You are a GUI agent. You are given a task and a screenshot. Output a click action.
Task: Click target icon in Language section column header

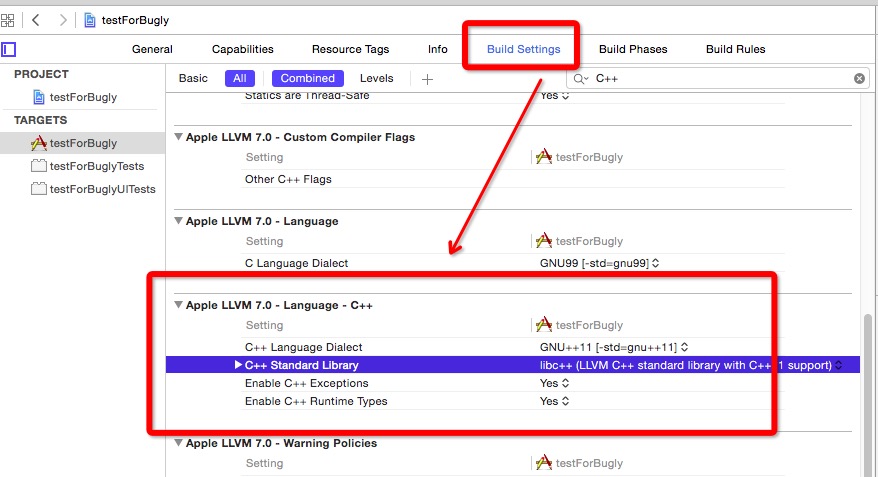coord(544,241)
